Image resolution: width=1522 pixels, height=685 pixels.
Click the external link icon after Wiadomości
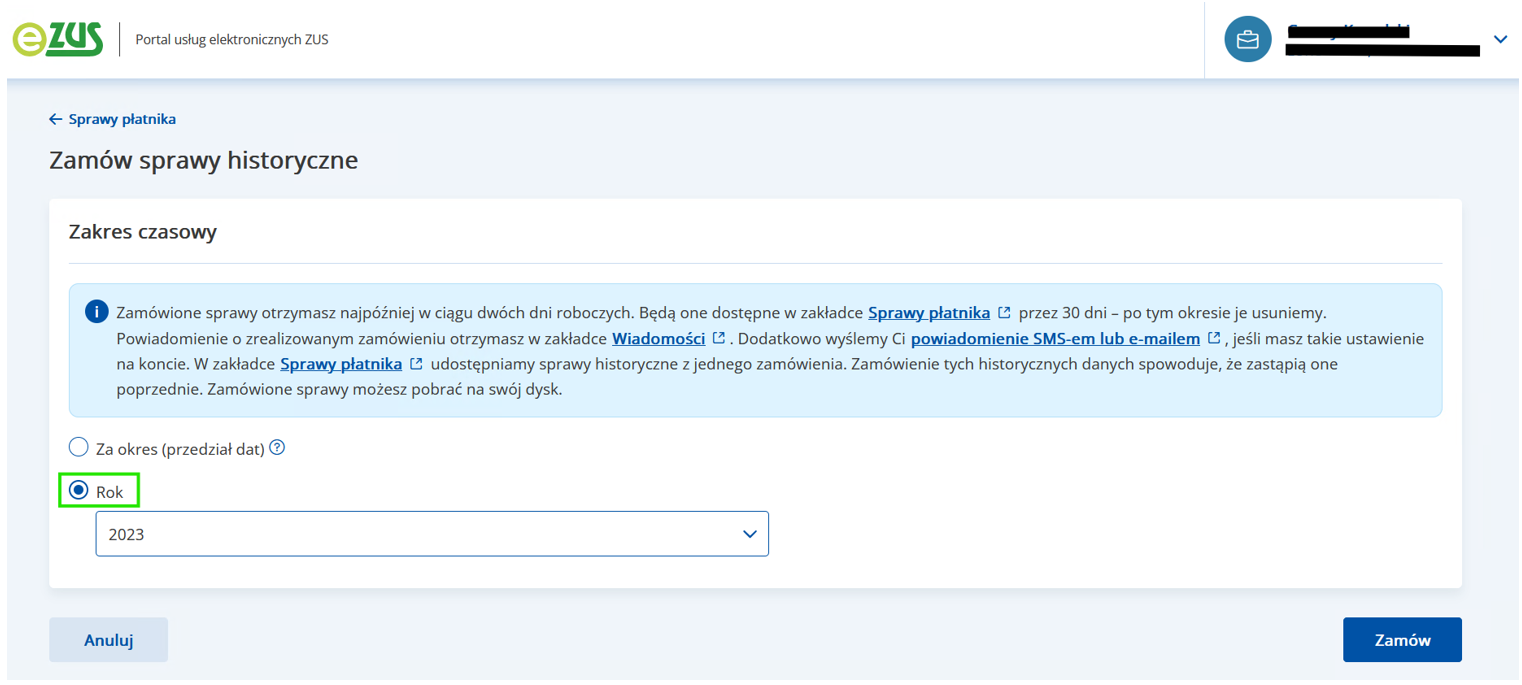coord(718,338)
